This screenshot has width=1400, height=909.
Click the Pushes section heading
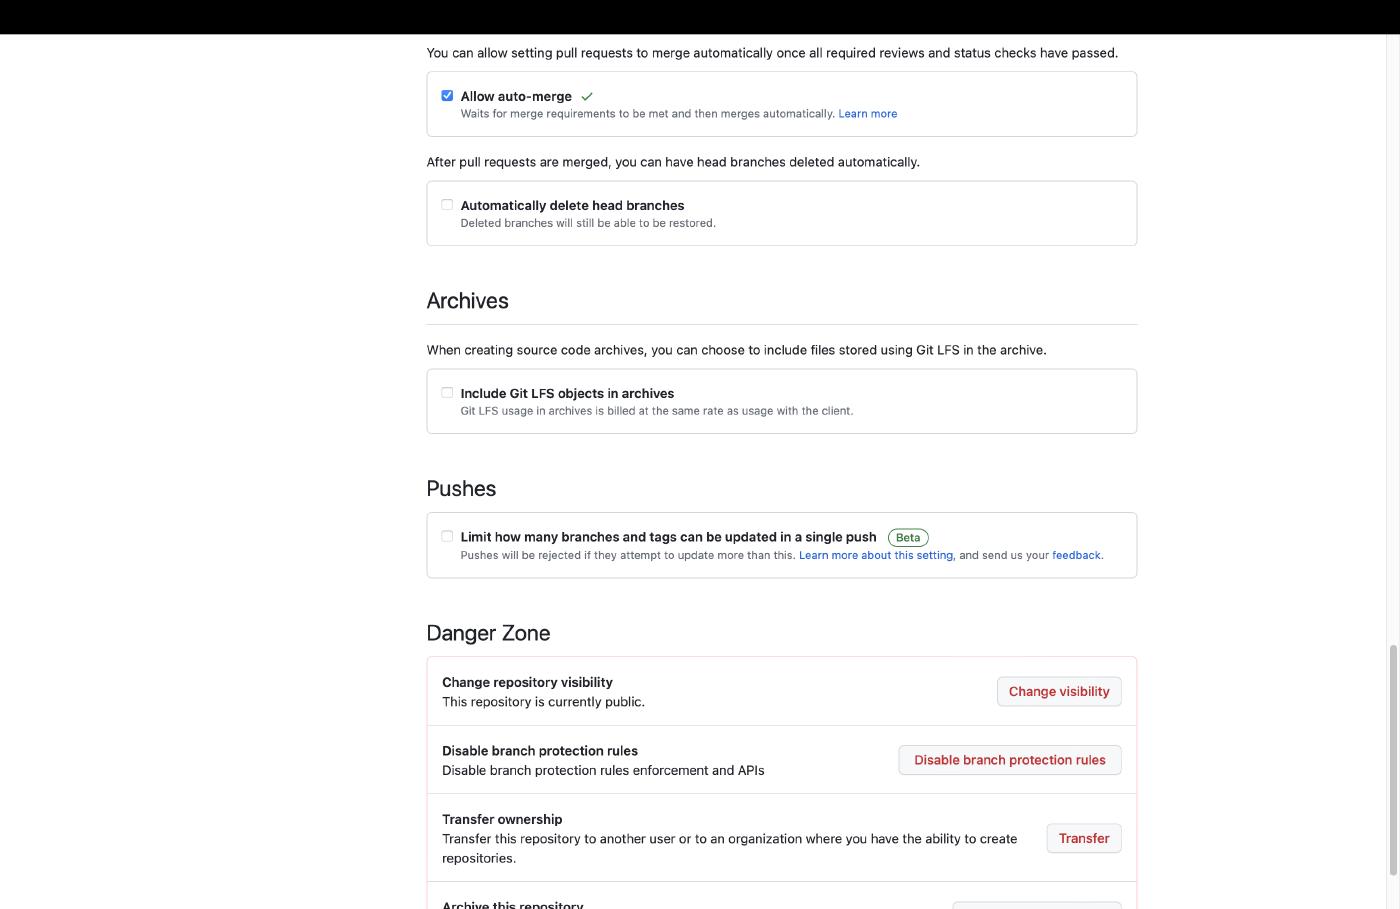coord(461,489)
